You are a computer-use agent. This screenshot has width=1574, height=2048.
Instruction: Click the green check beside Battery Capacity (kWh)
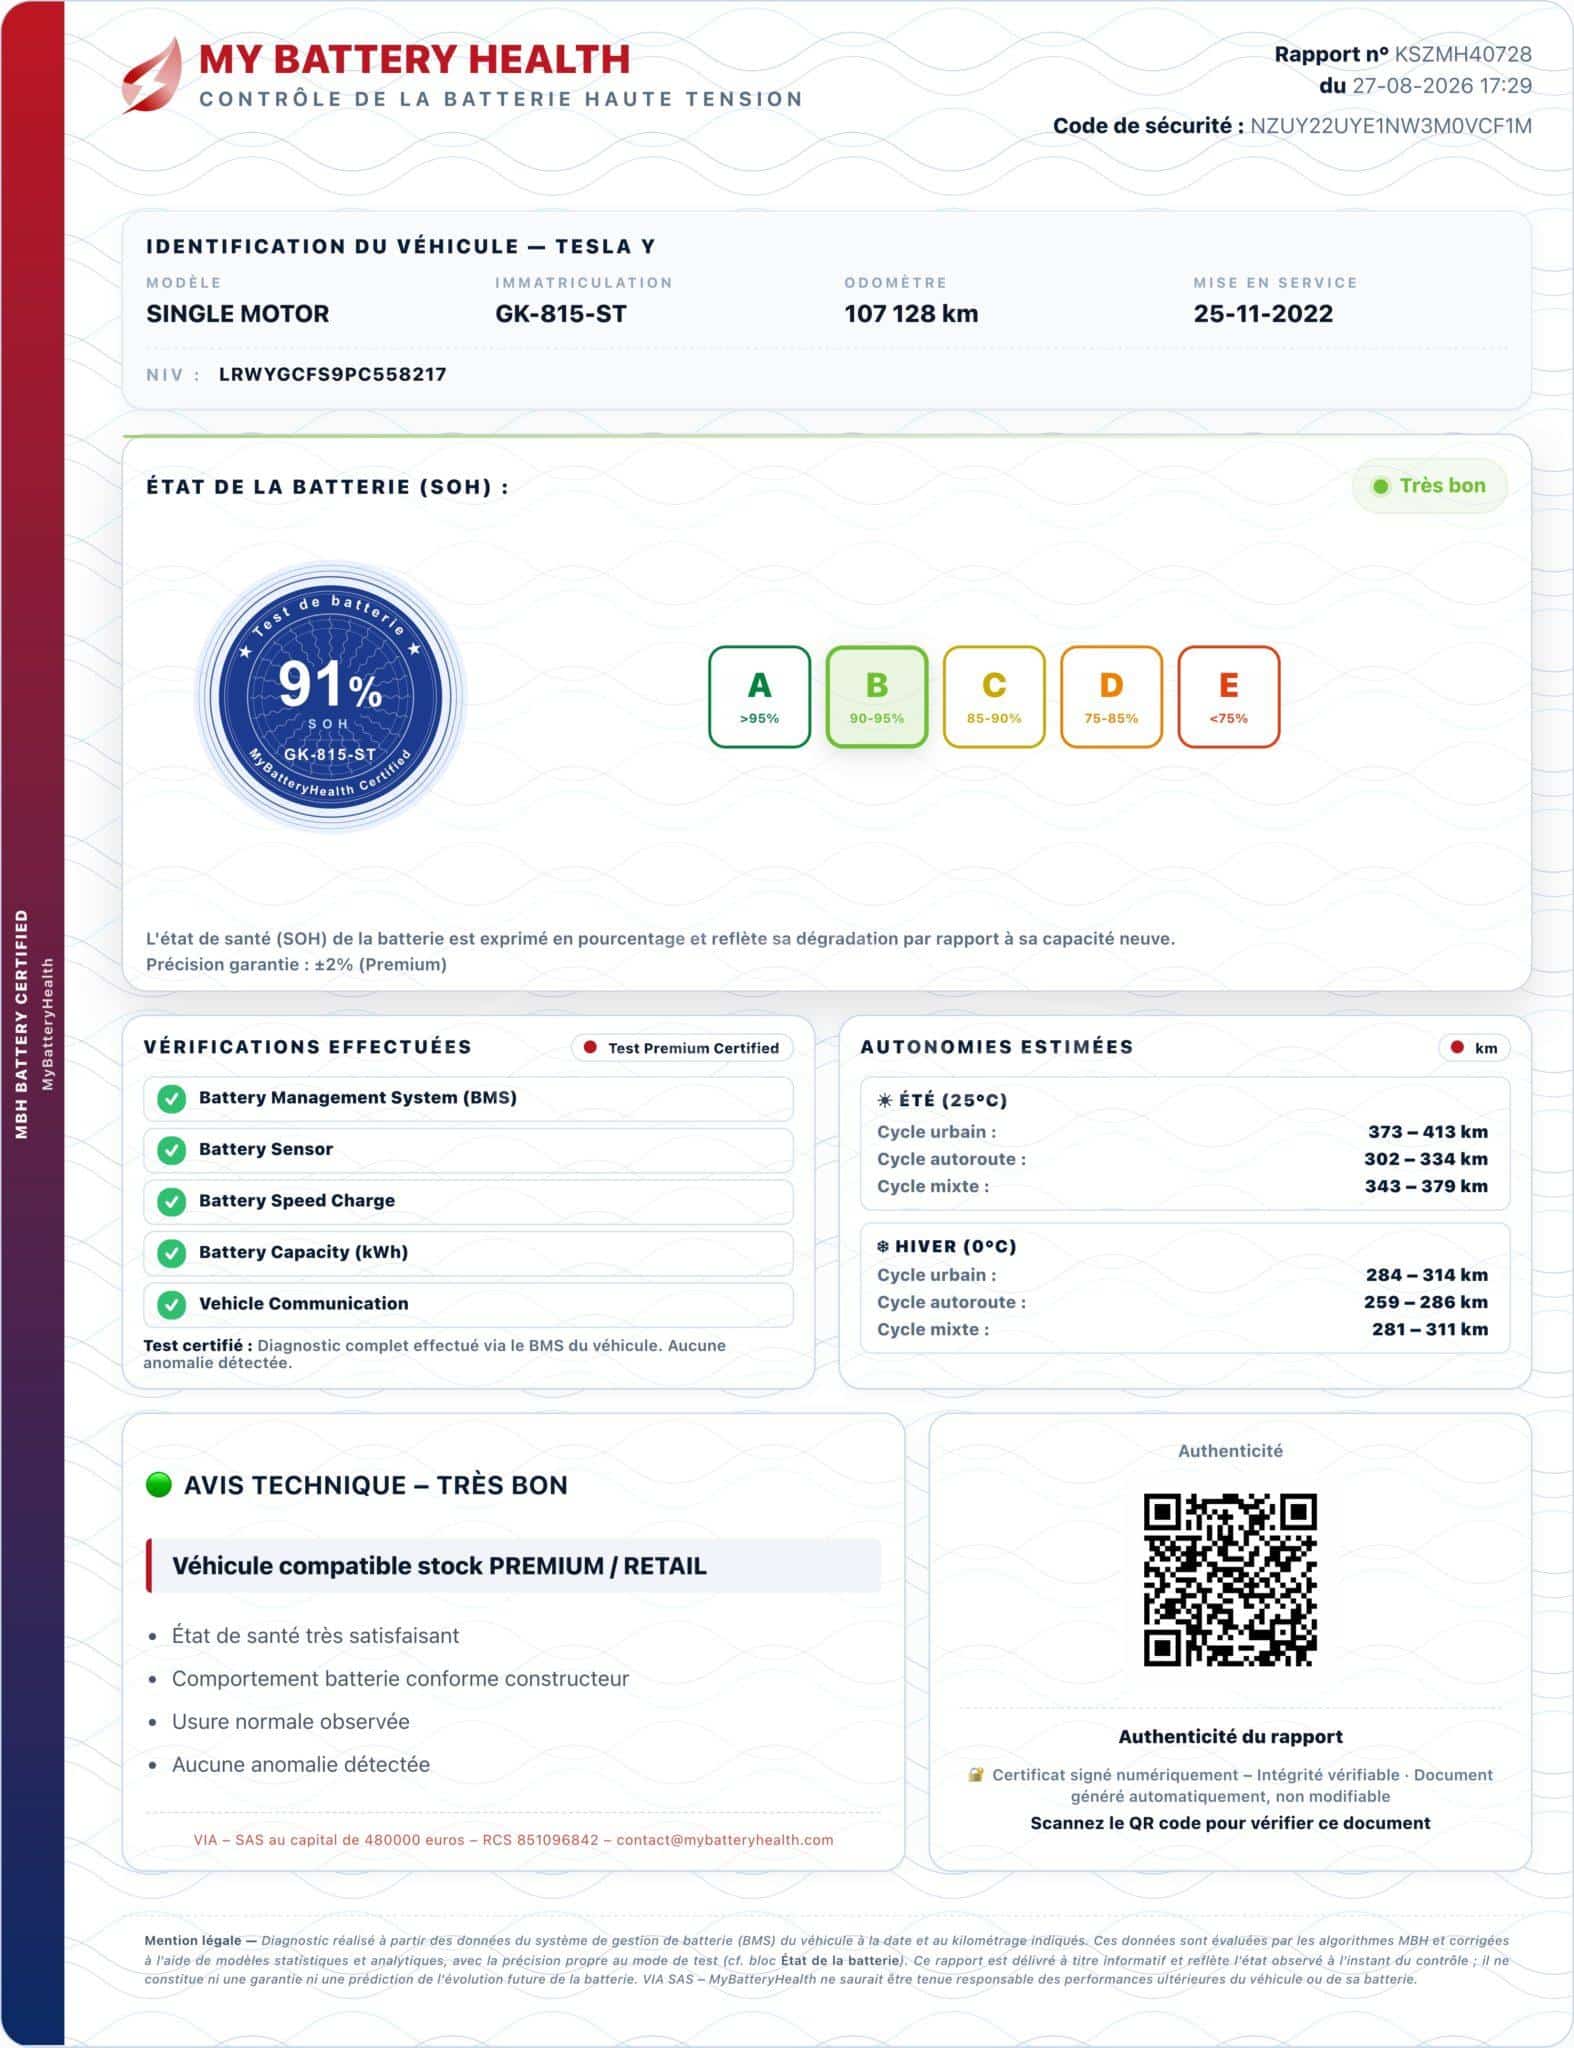point(172,1253)
